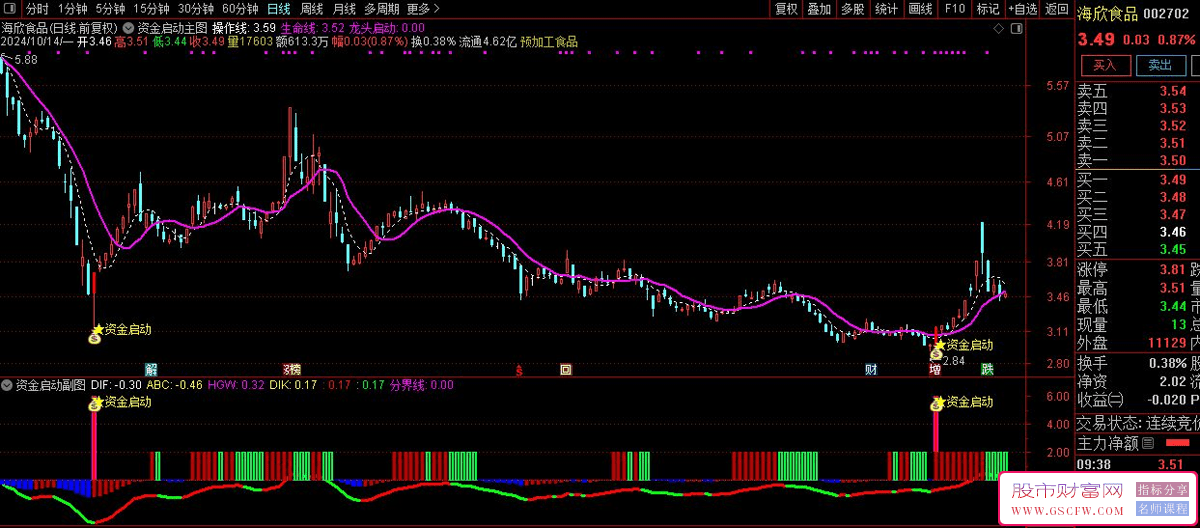
Task: Open the 多周期 multi-period view
Action: [x=382, y=9]
